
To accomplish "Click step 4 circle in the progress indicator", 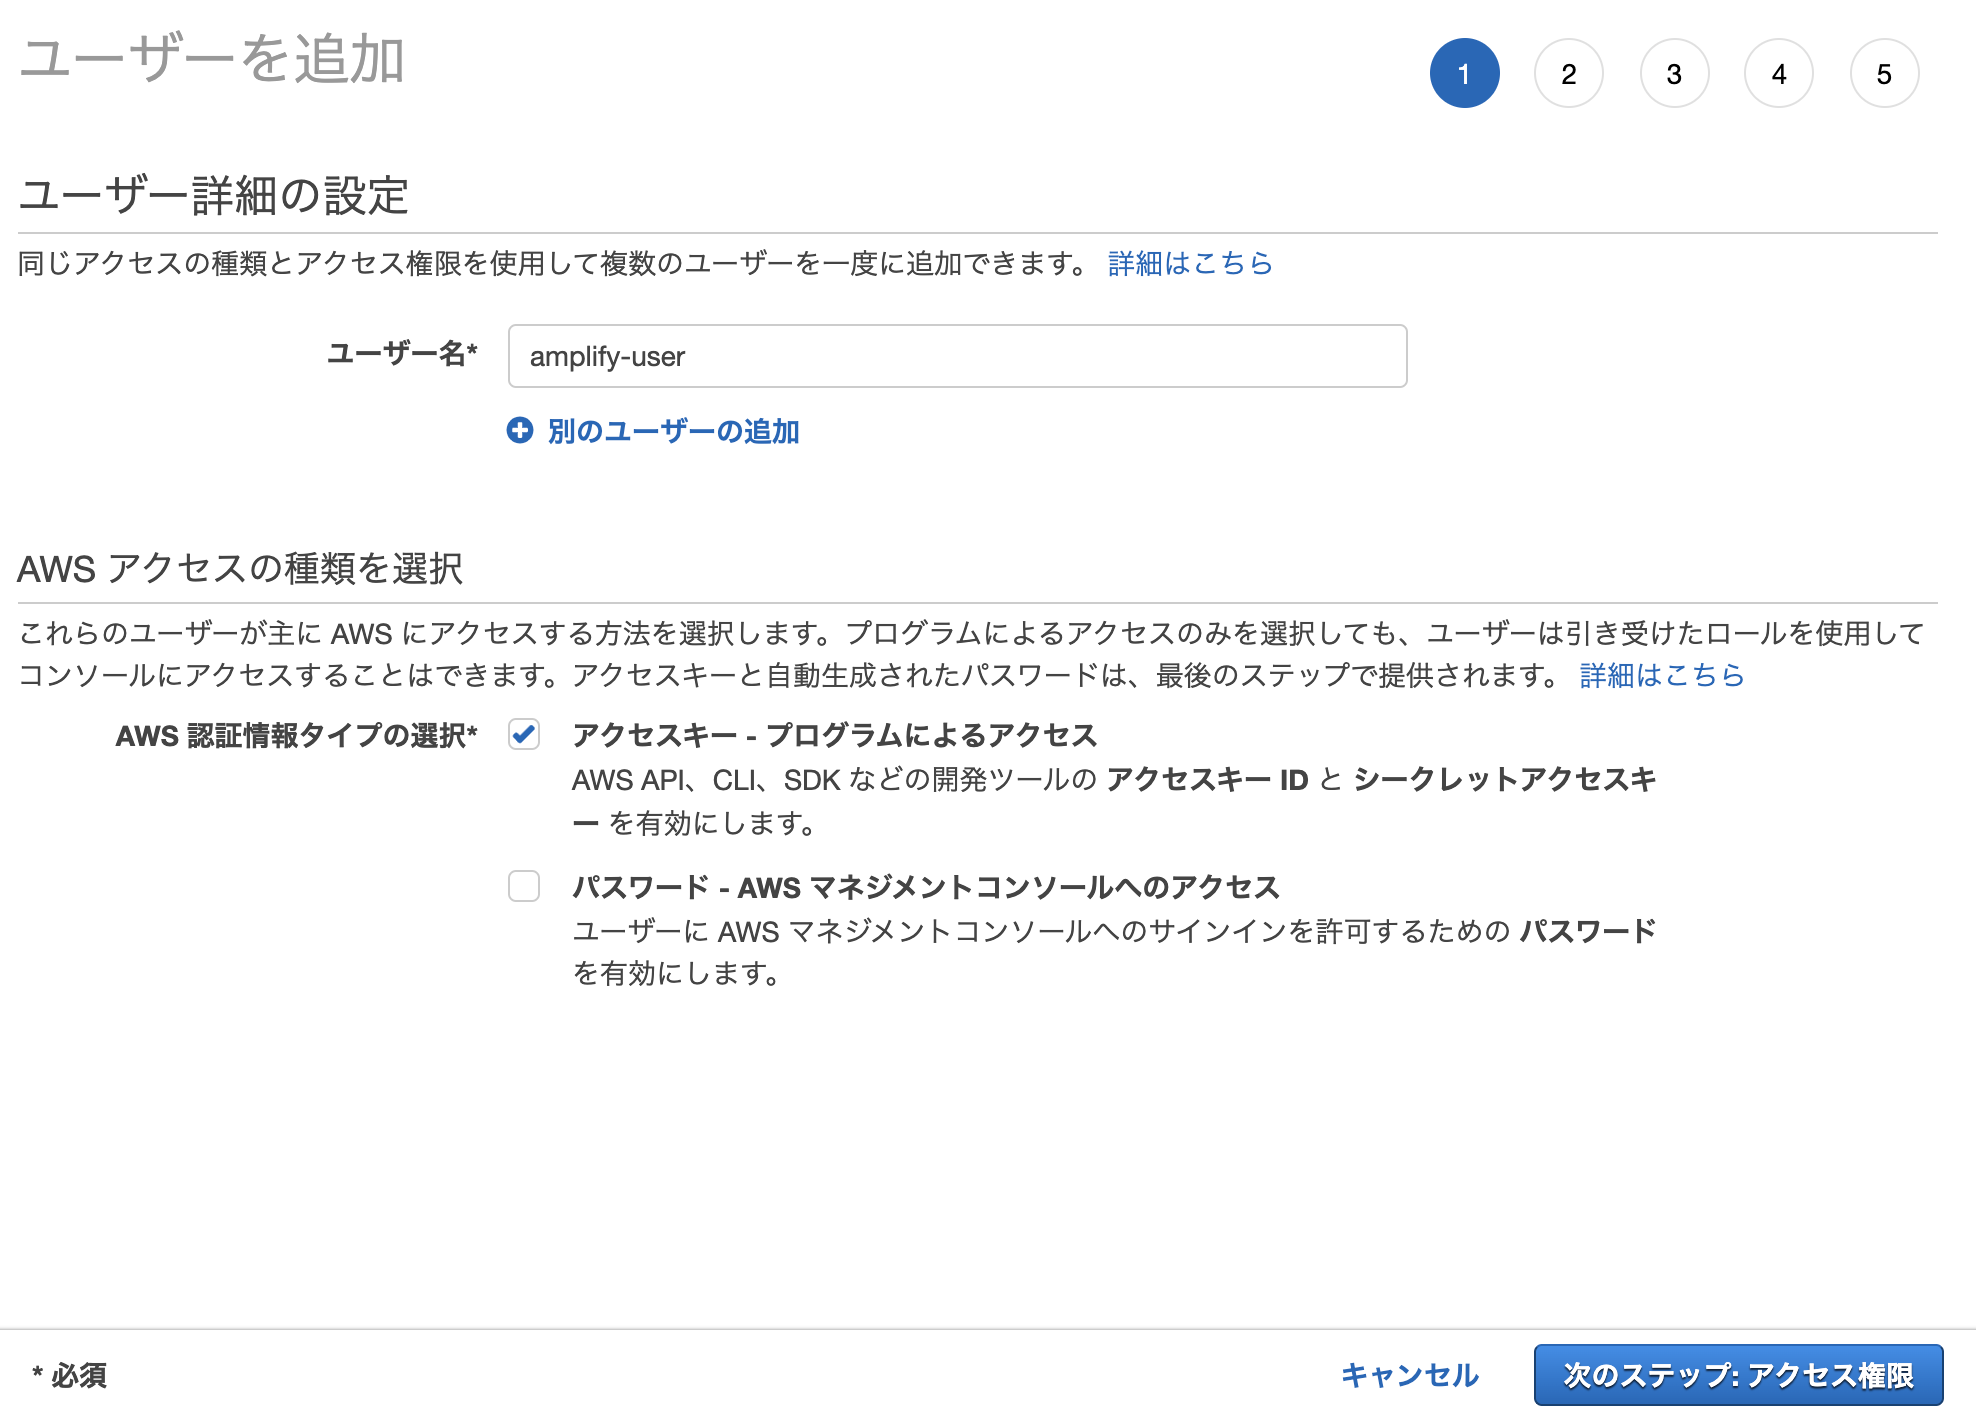I will [1779, 73].
